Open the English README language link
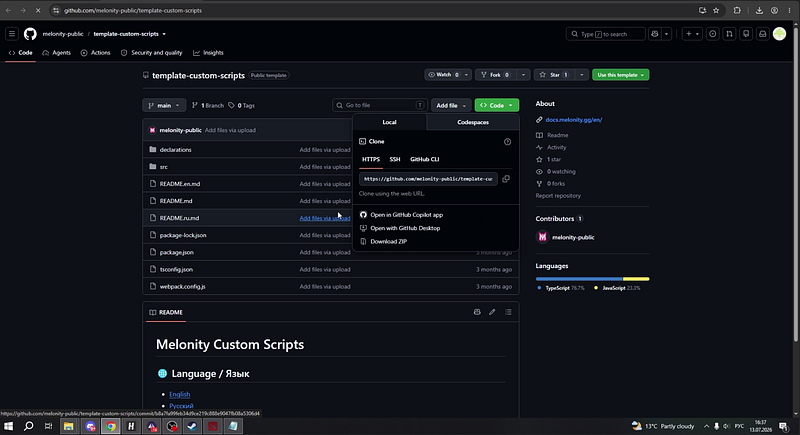Viewport: 800px width, 435px height. click(180, 394)
